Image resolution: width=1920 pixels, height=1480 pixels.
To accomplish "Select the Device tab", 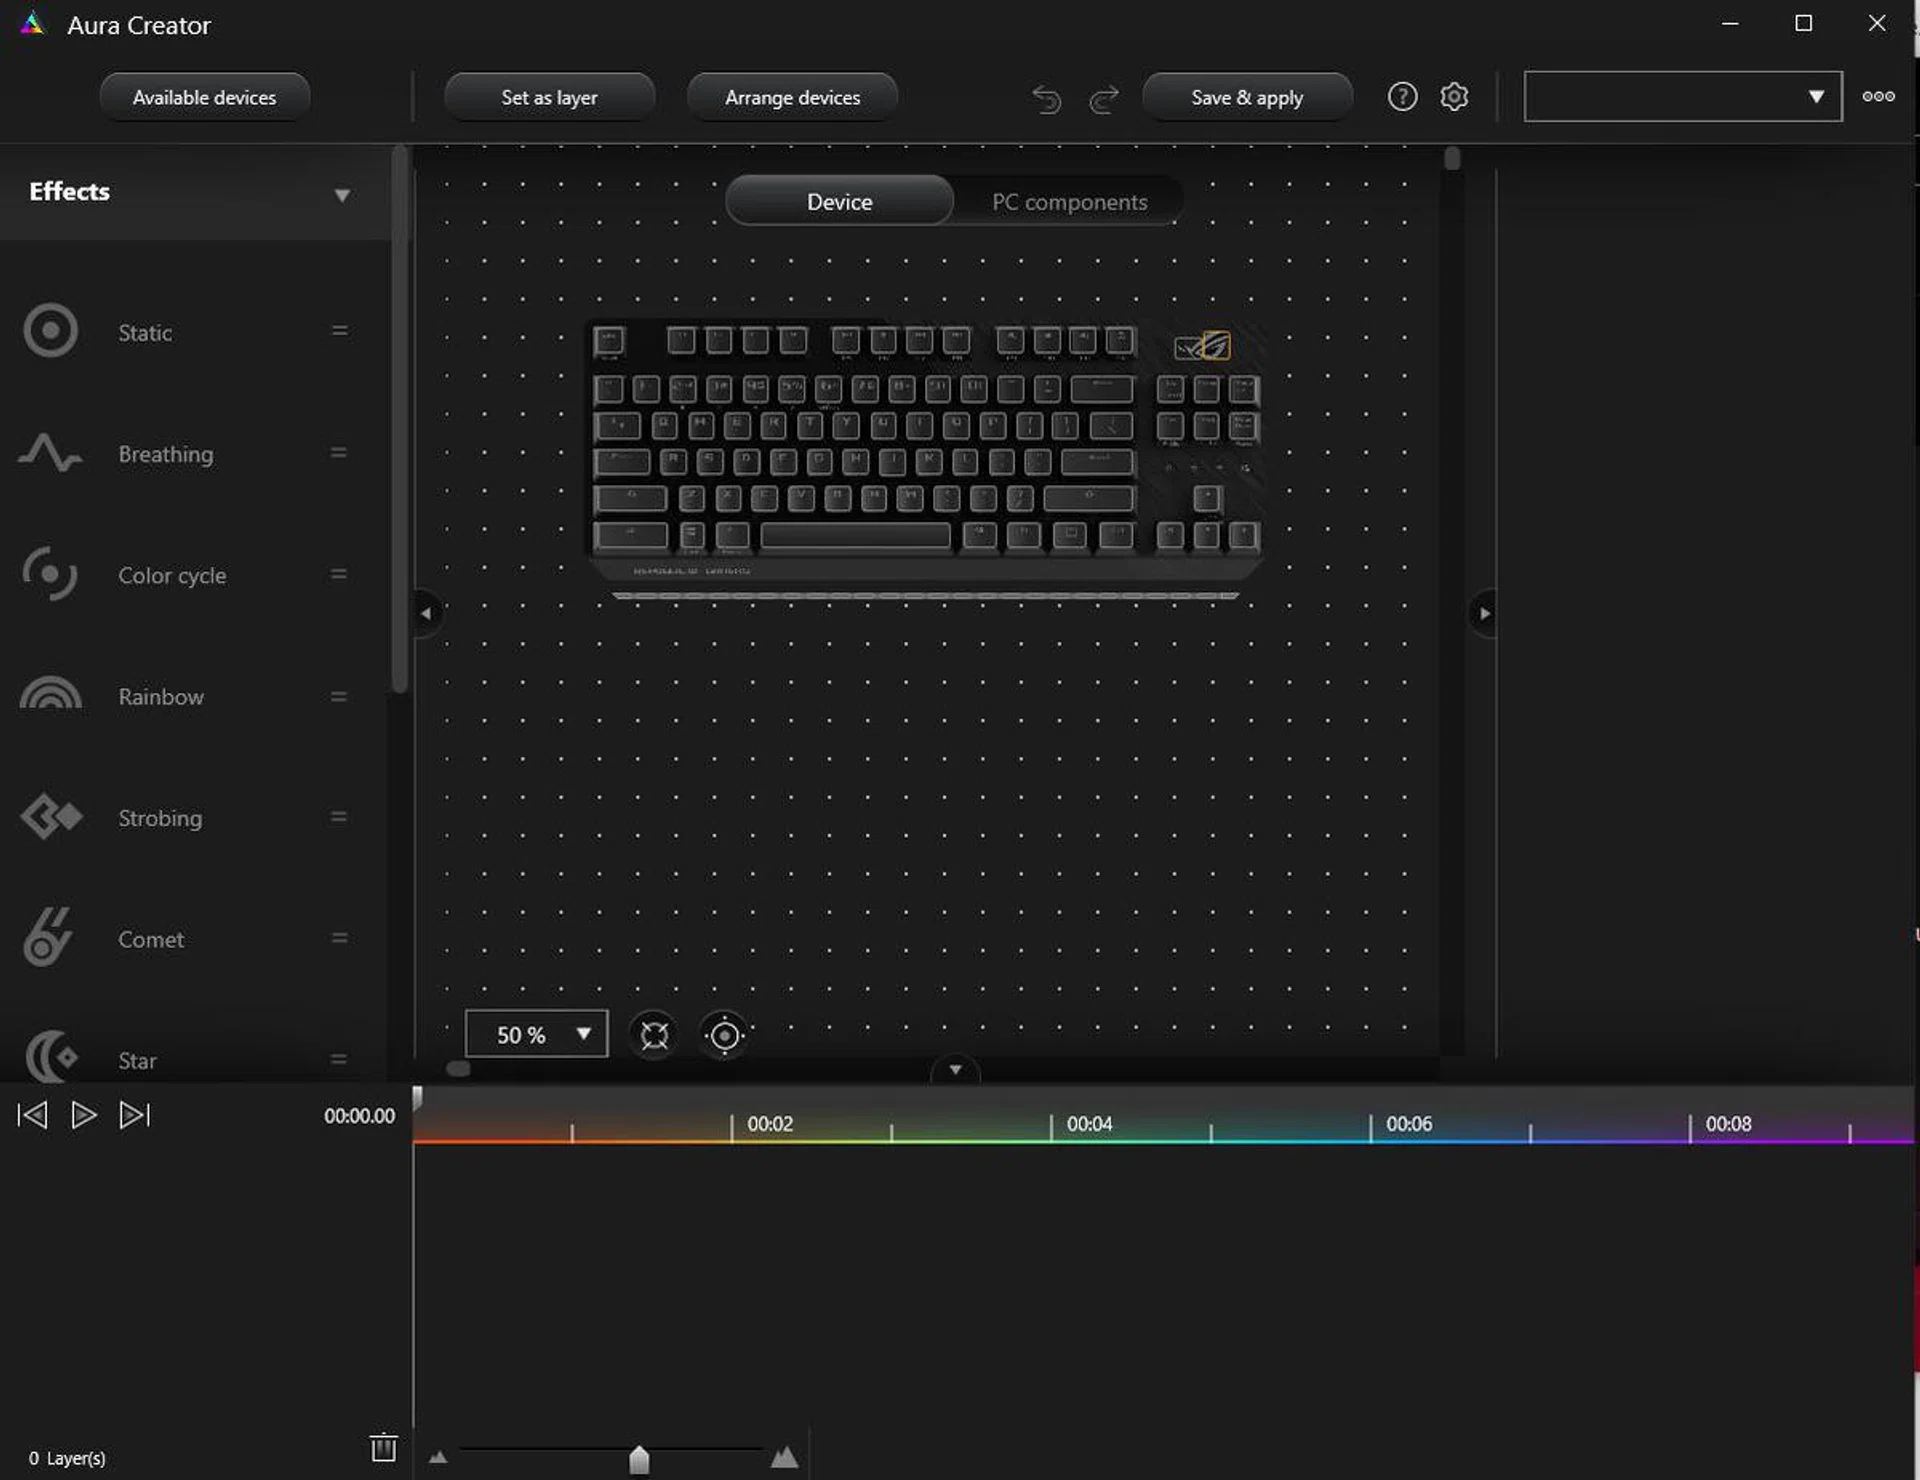I will click(x=839, y=202).
